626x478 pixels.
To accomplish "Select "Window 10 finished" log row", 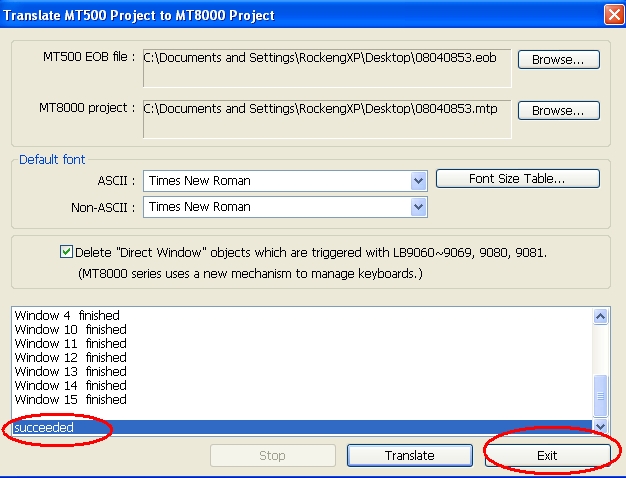I will (302, 329).
